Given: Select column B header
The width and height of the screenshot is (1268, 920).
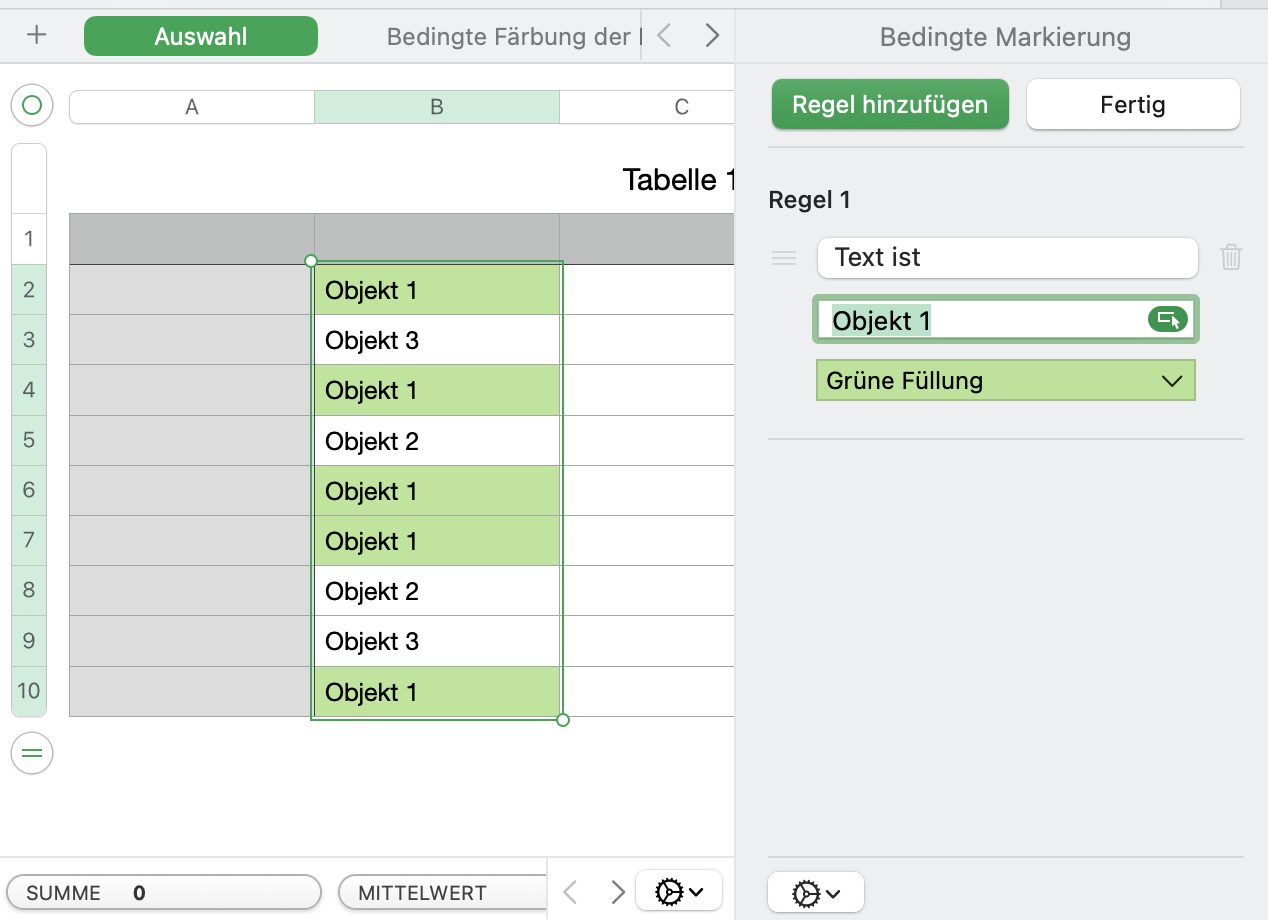Looking at the screenshot, I should [437, 107].
